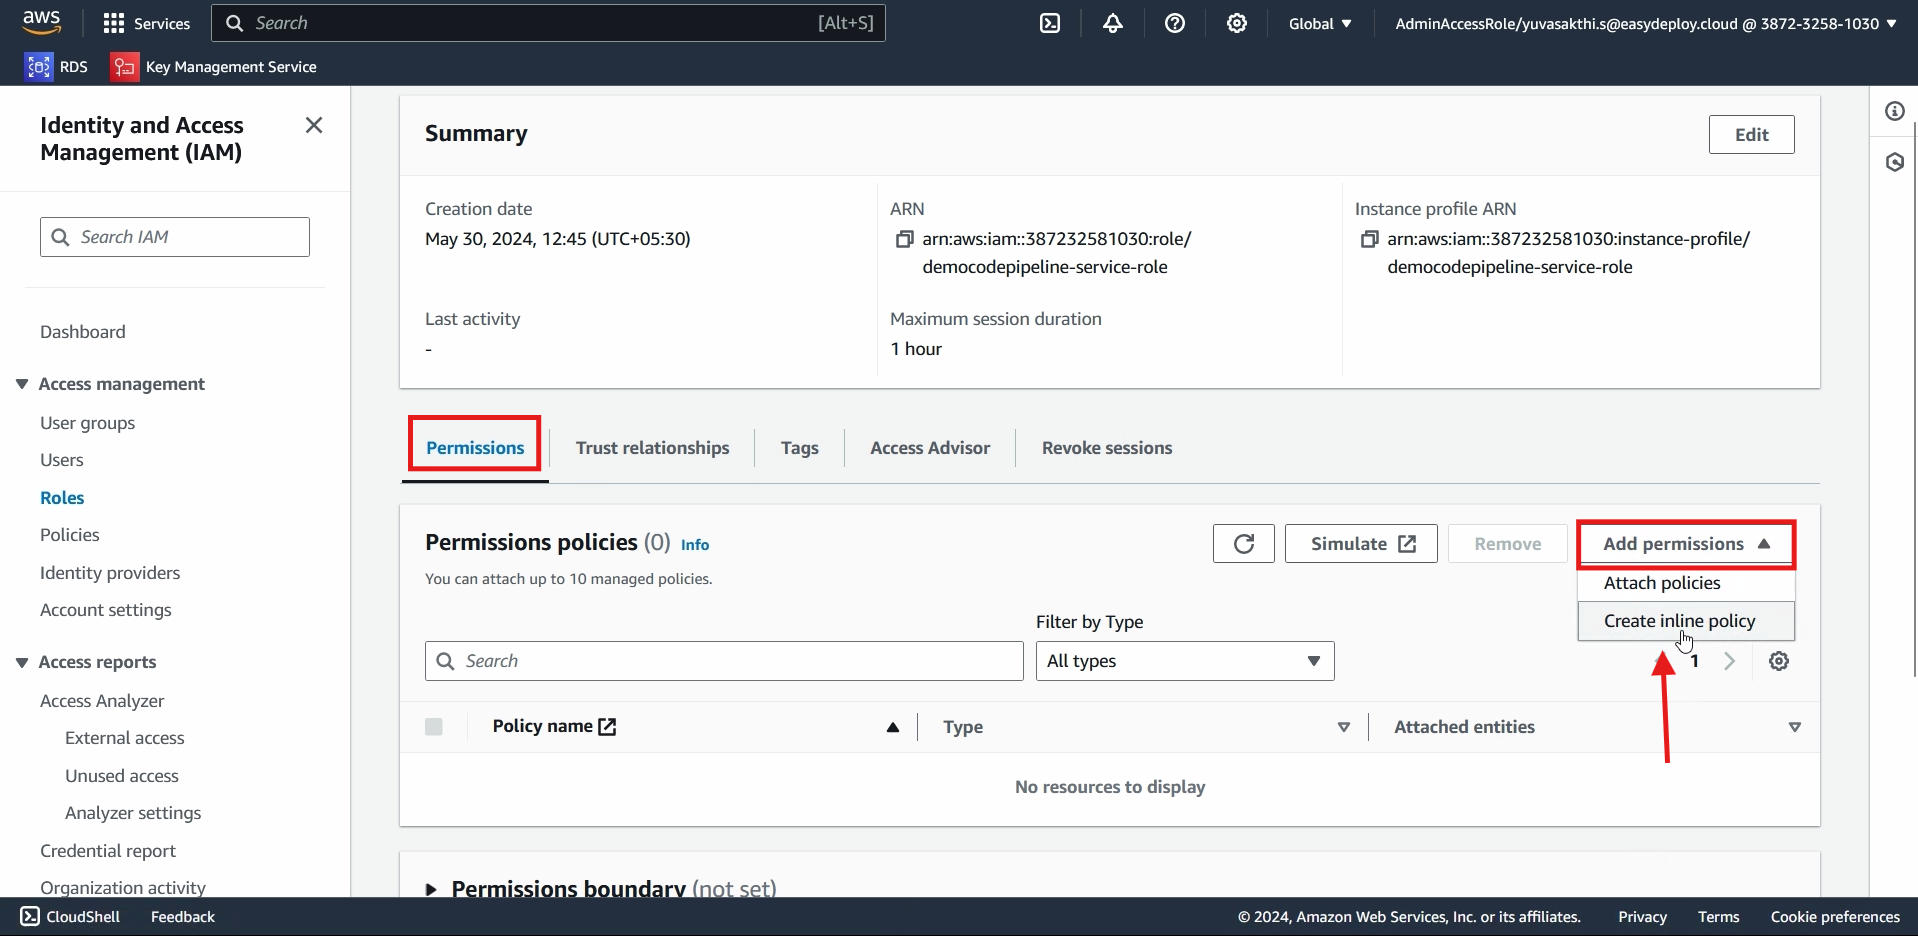Open the account menu for AdminAccessRole

coord(1645,23)
